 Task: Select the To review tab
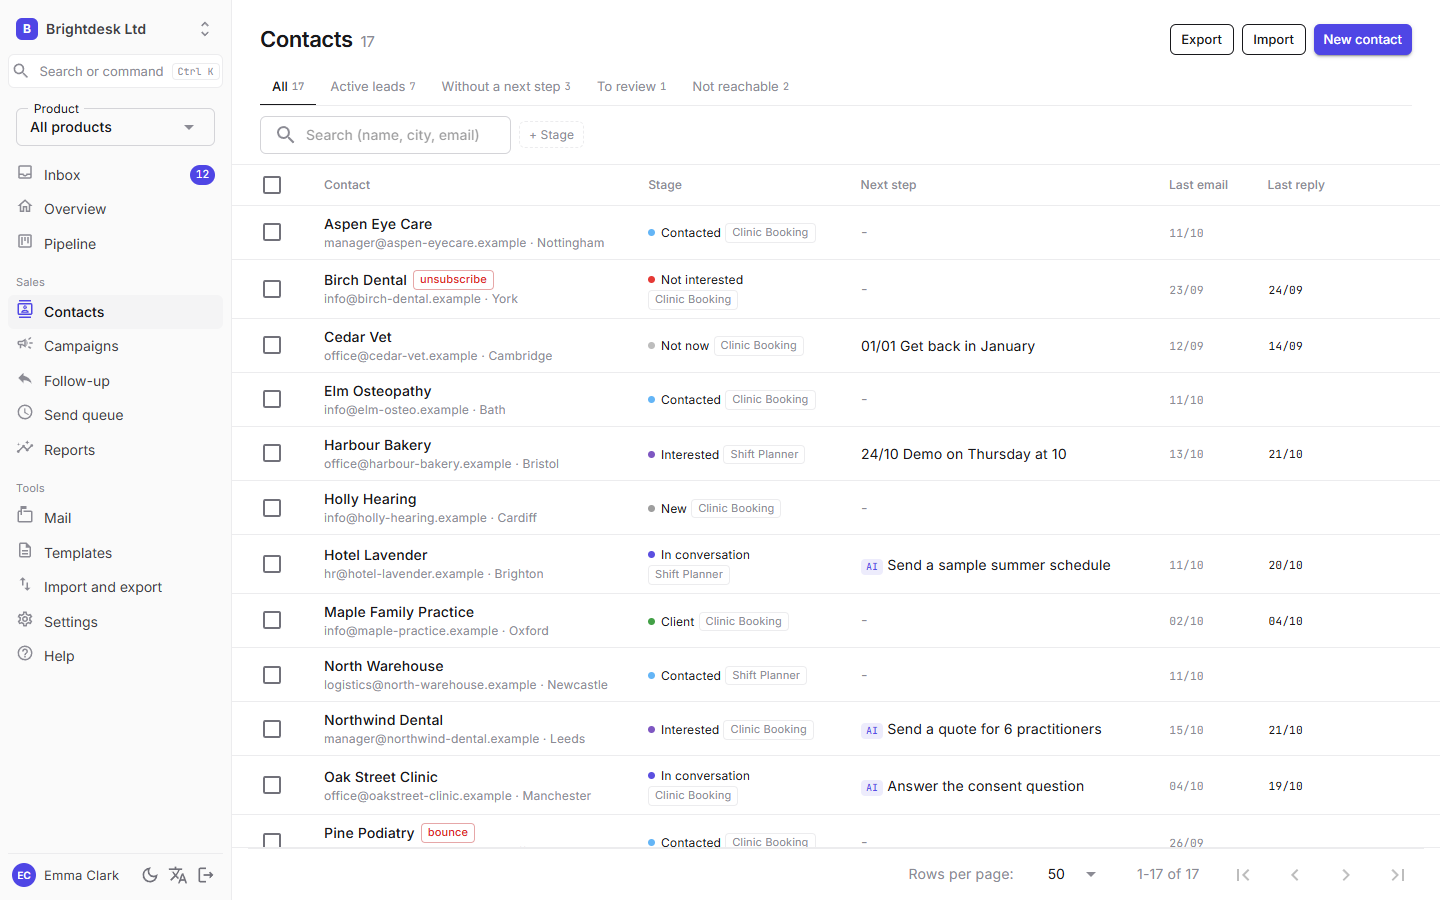click(631, 87)
